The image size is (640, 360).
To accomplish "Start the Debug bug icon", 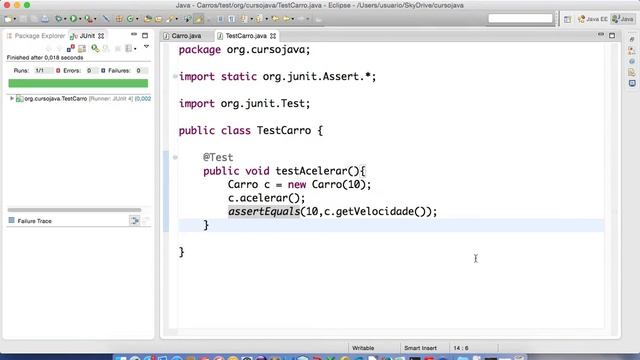I will click(59, 19).
